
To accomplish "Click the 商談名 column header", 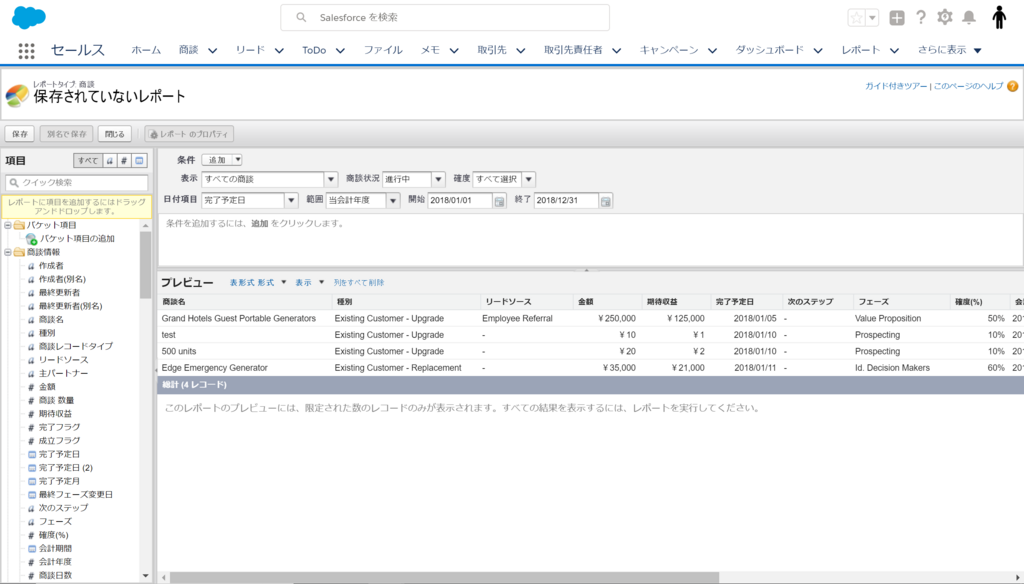I will [x=246, y=302].
